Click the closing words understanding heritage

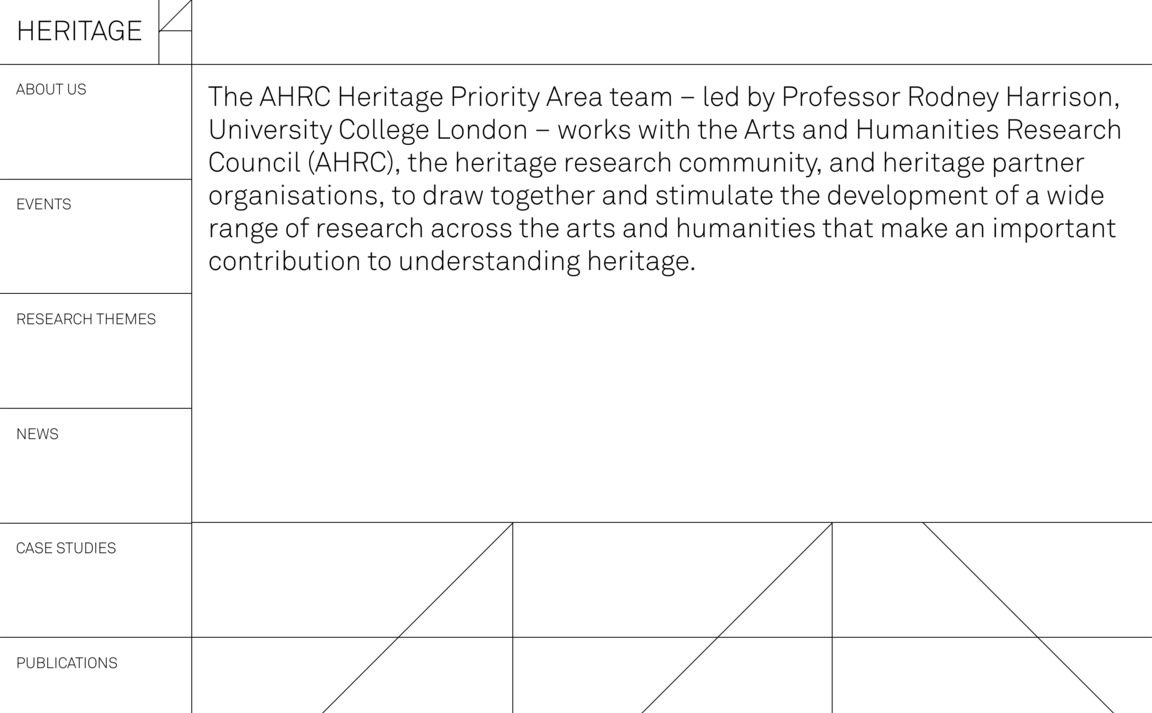(x=546, y=262)
